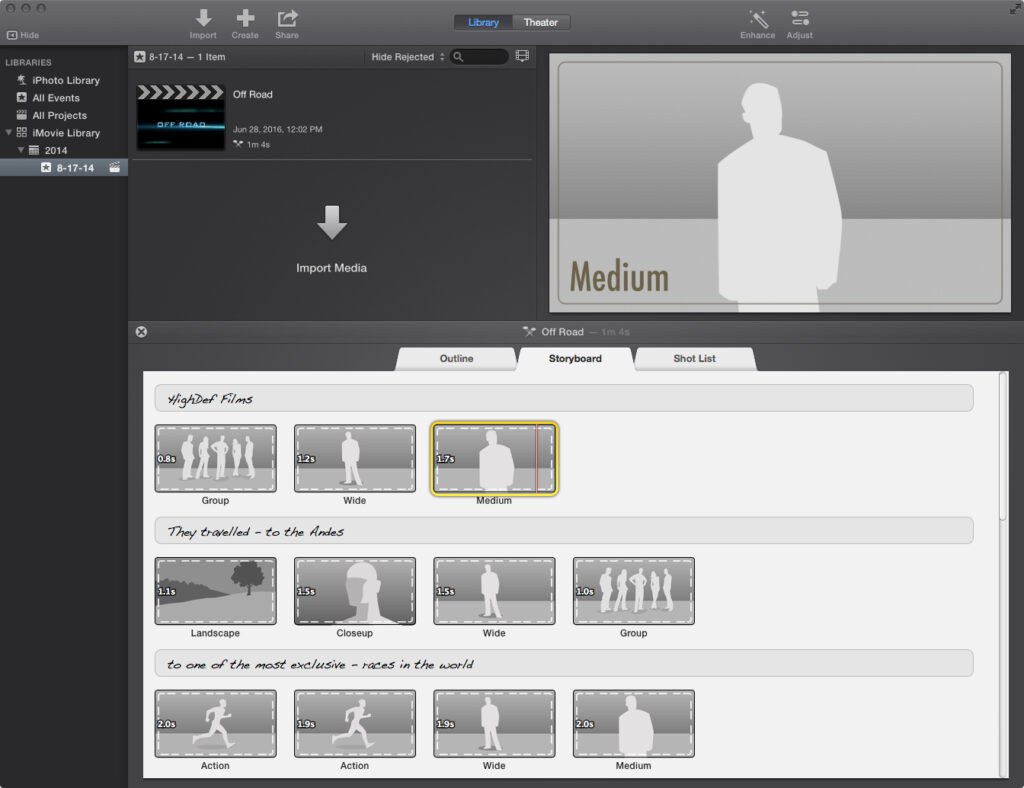This screenshot has height=788, width=1024.
Task: Open the Shot List tab
Action: pyautogui.click(x=694, y=359)
